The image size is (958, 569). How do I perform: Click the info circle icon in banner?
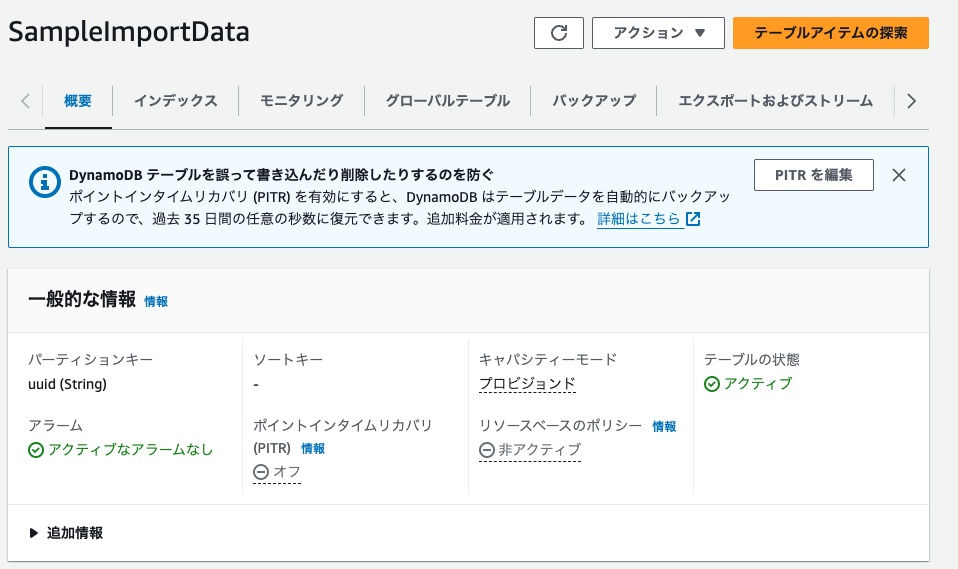(x=43, y=181)
